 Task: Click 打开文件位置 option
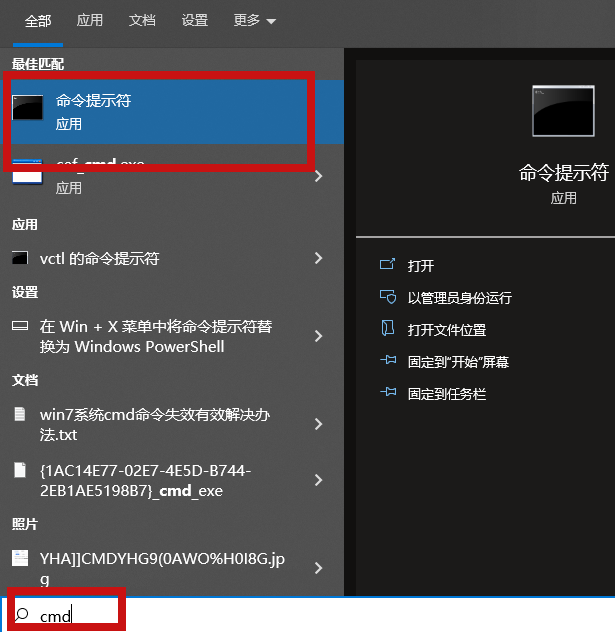(446, 330)
